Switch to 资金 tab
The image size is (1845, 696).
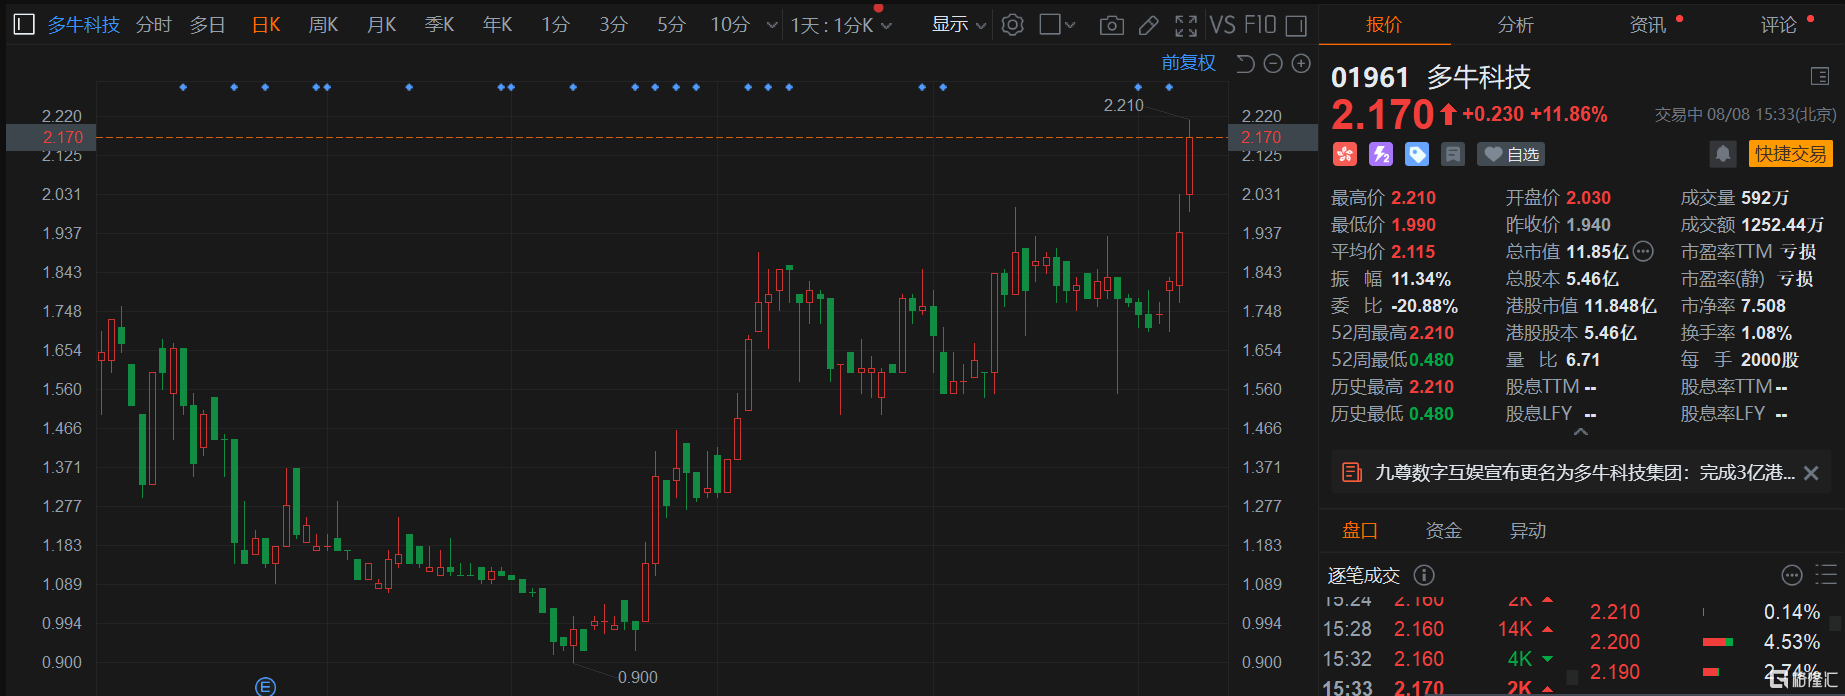(x=1444, y=530)
